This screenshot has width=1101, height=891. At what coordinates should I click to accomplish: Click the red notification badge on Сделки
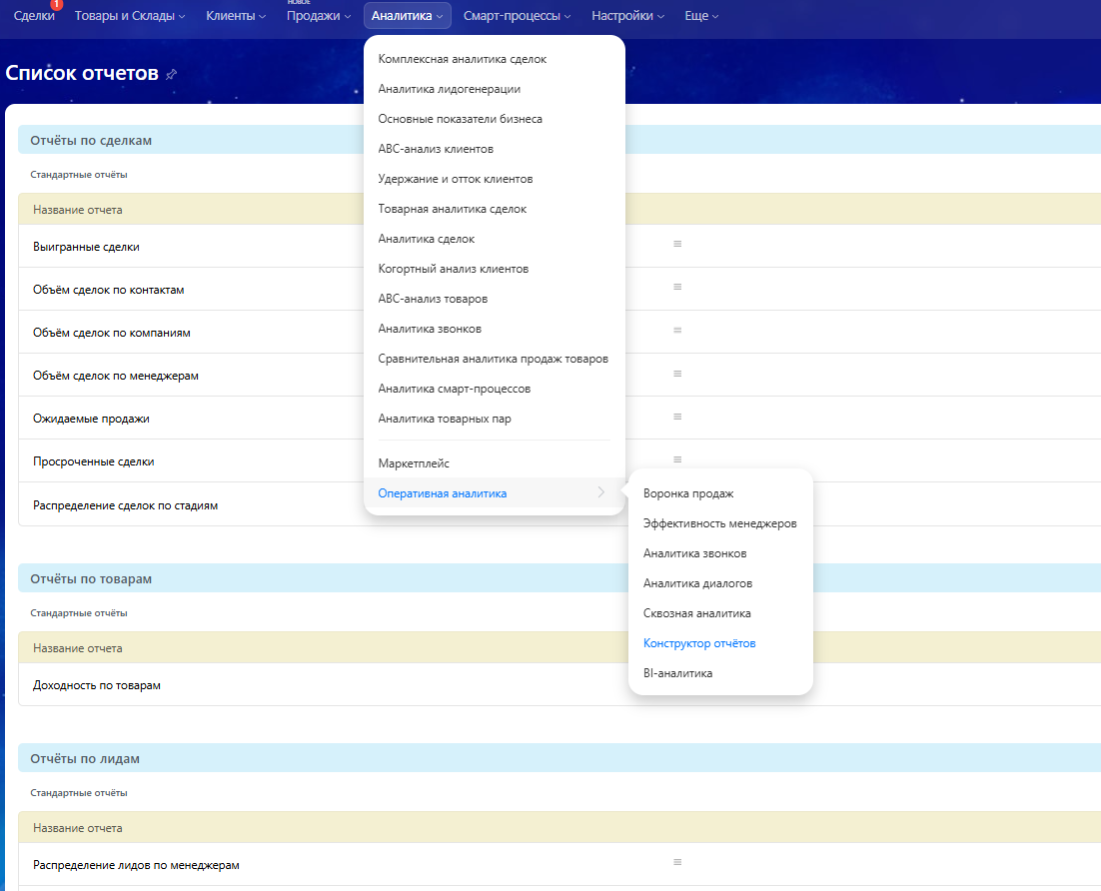[x=56, y=5]
